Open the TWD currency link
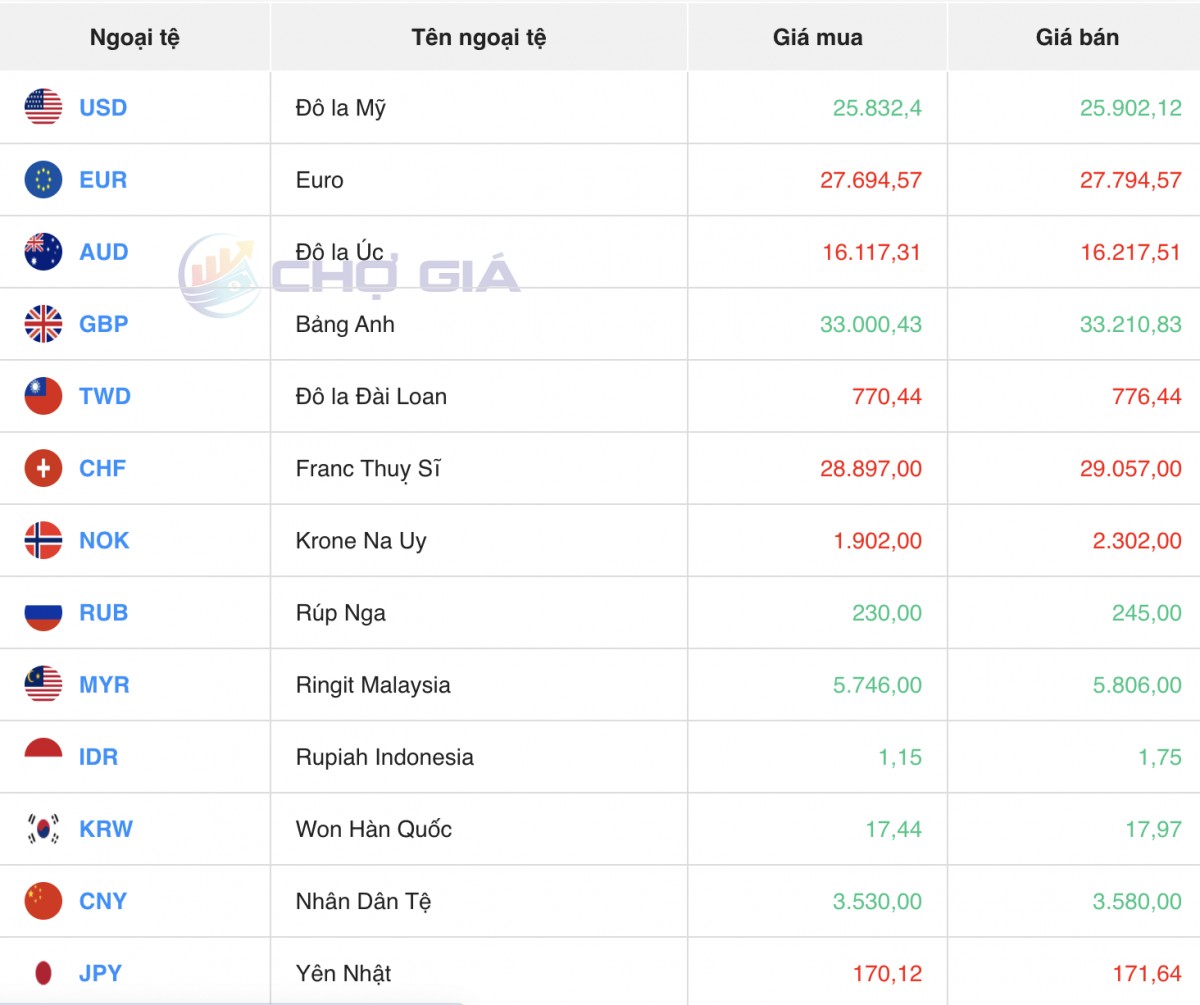This screenshot has width=1200, height=1005. (105, 396)
